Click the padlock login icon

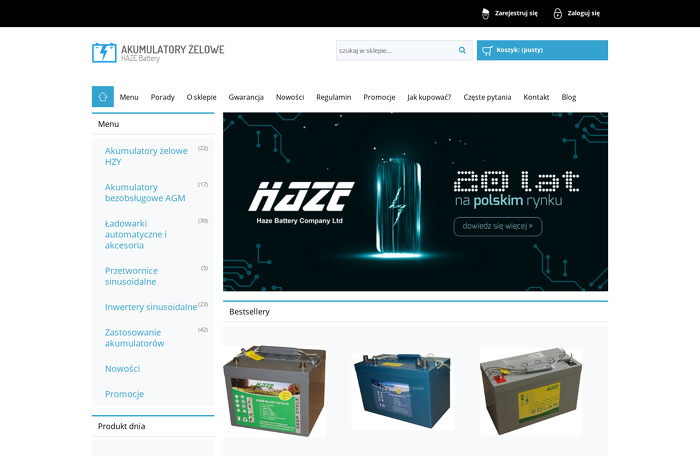coord(558,13)
